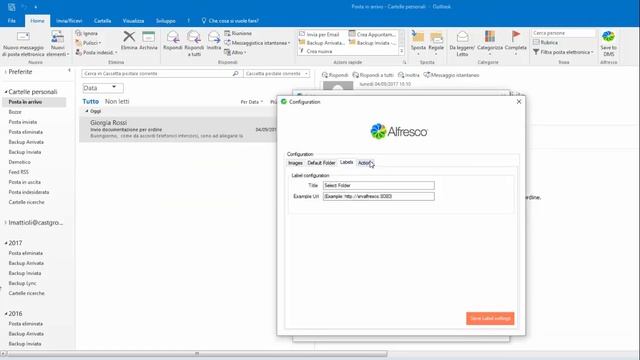Open the Giorgia Rossi email

click(178, 129)
